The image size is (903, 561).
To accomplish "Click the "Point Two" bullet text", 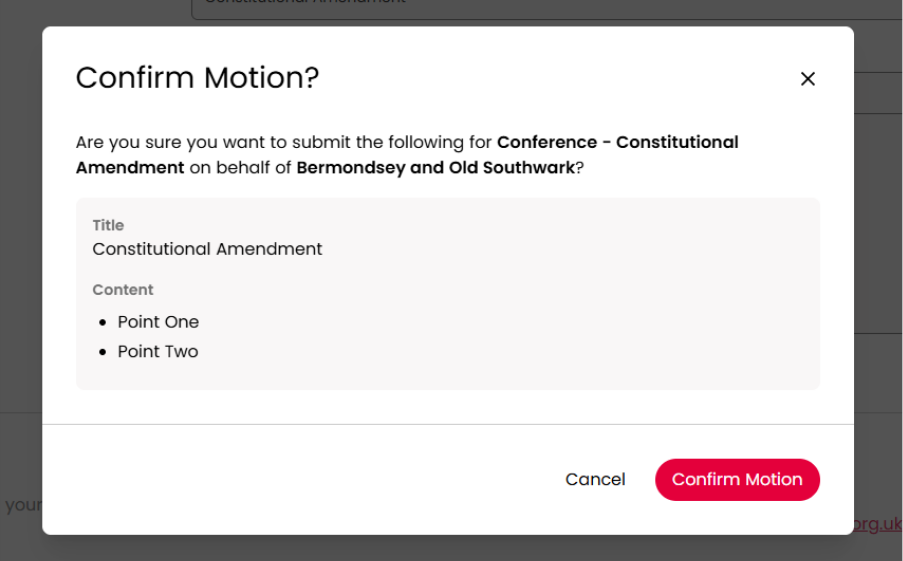I will pos(158,352).
